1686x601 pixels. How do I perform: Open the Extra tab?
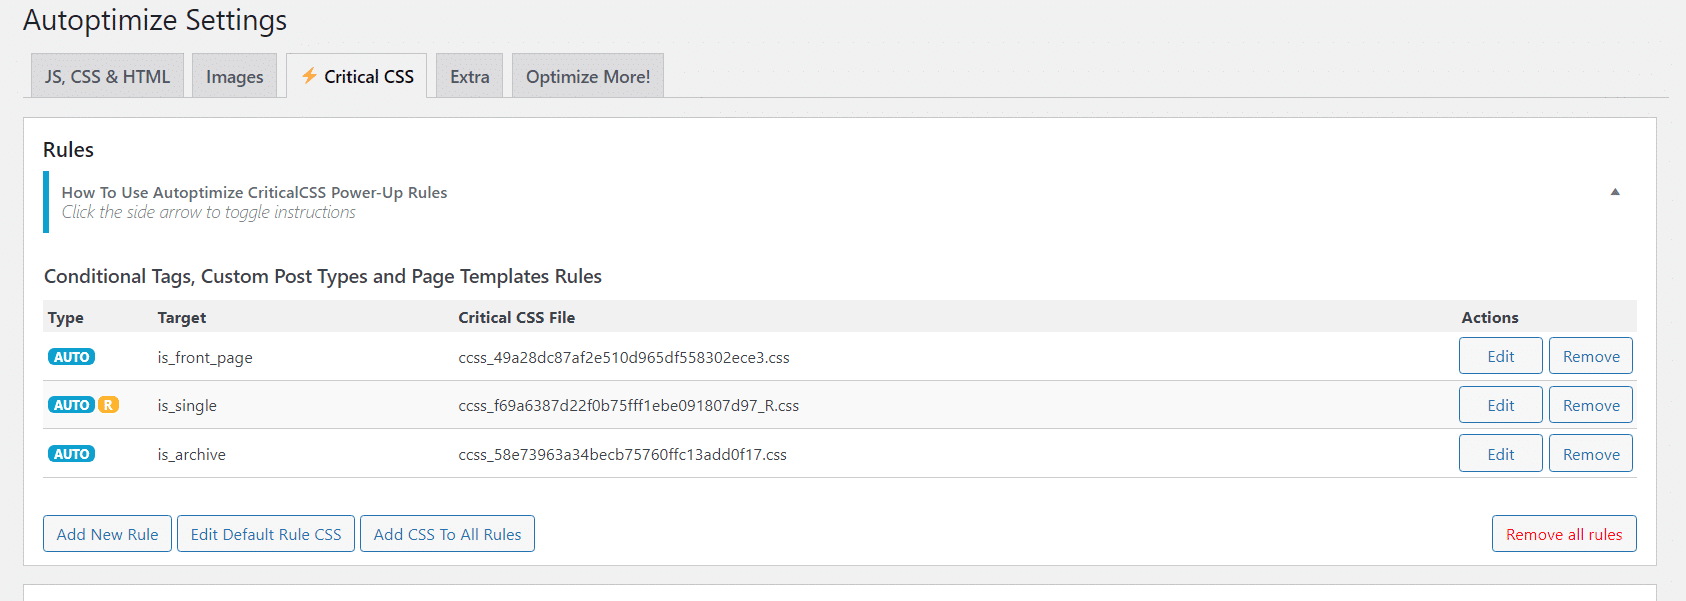tap(469, 76)
